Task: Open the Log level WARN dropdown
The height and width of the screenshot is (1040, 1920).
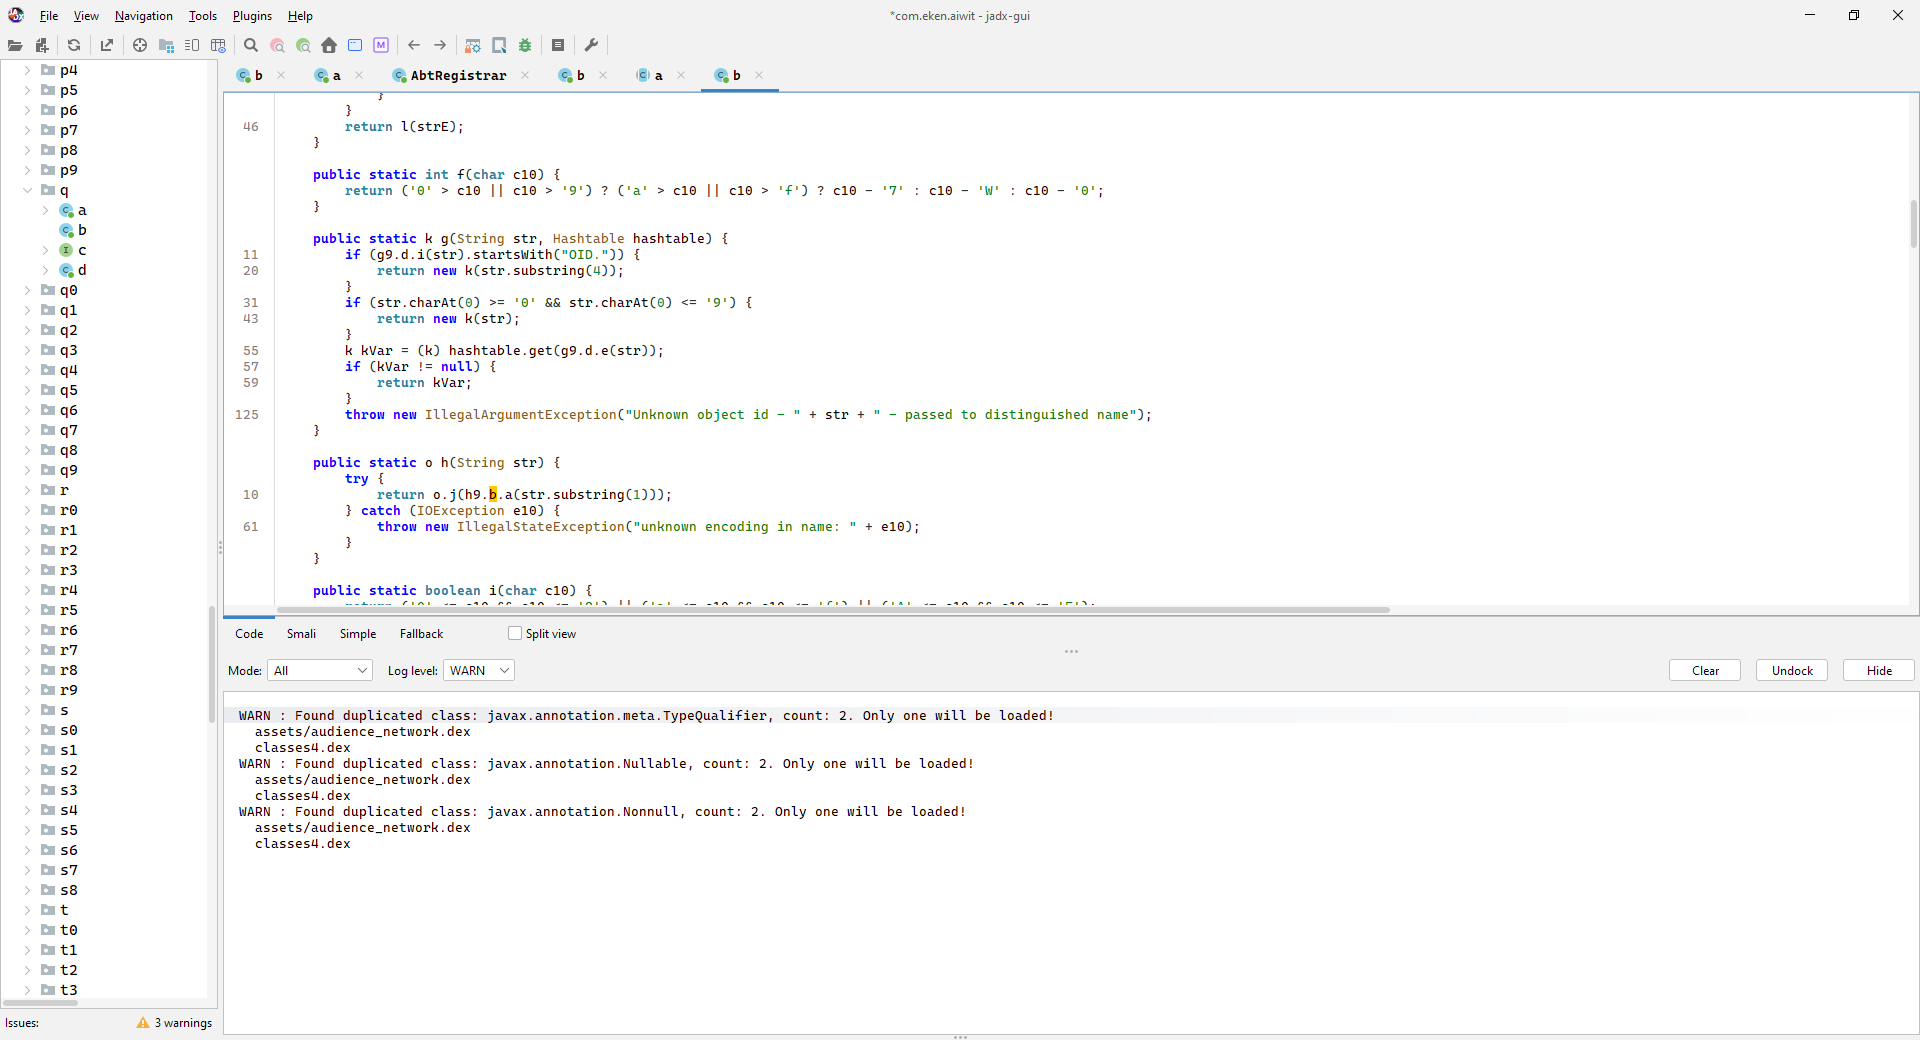Action: click(x=478, y=670)
